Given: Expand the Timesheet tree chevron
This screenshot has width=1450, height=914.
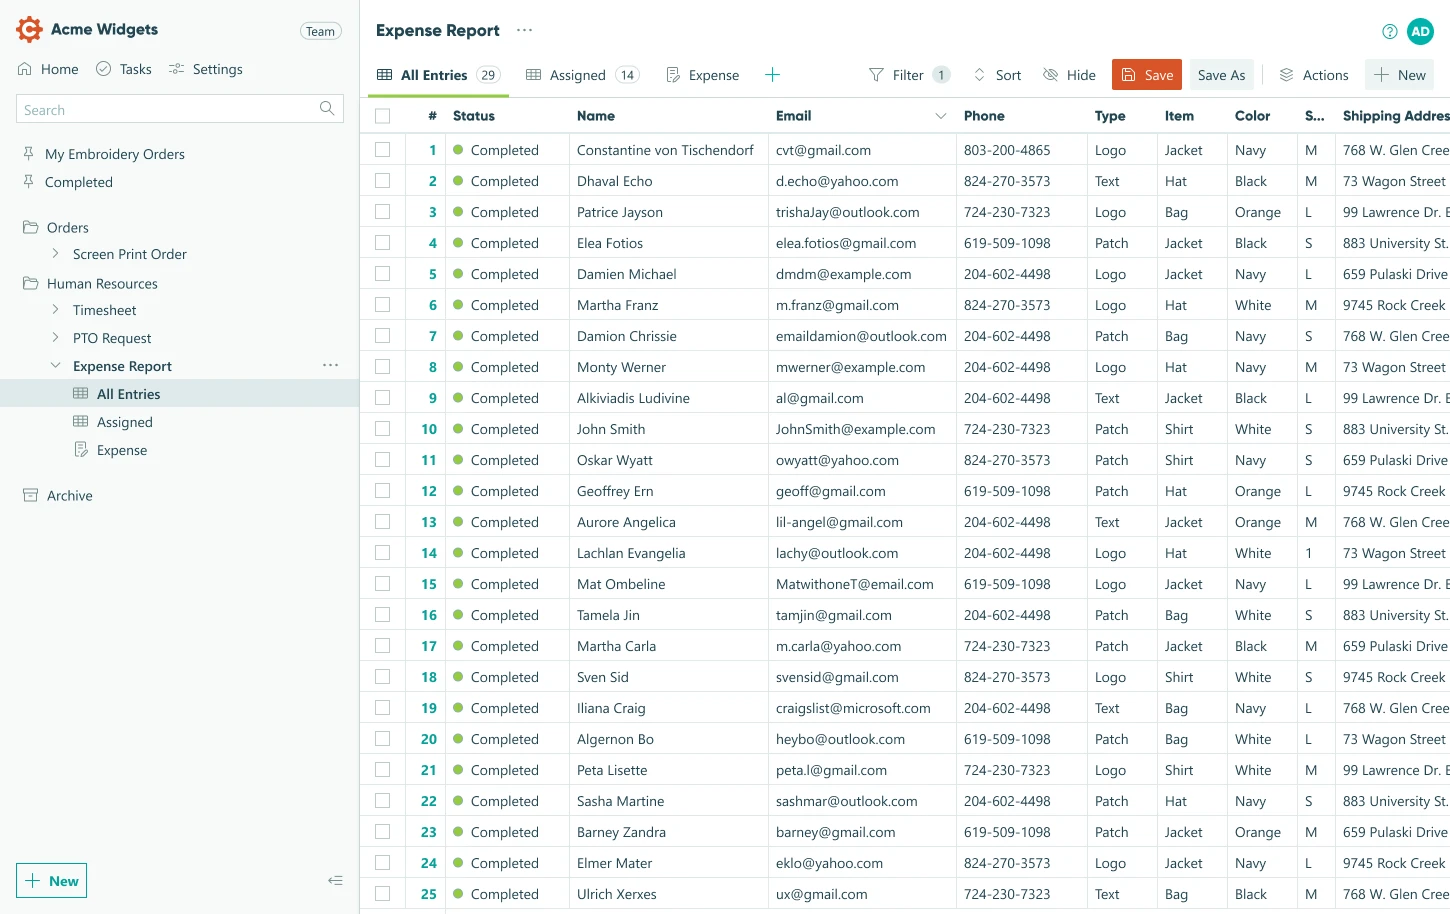Looking at the screenshot, I should click(x=55, y=310).
